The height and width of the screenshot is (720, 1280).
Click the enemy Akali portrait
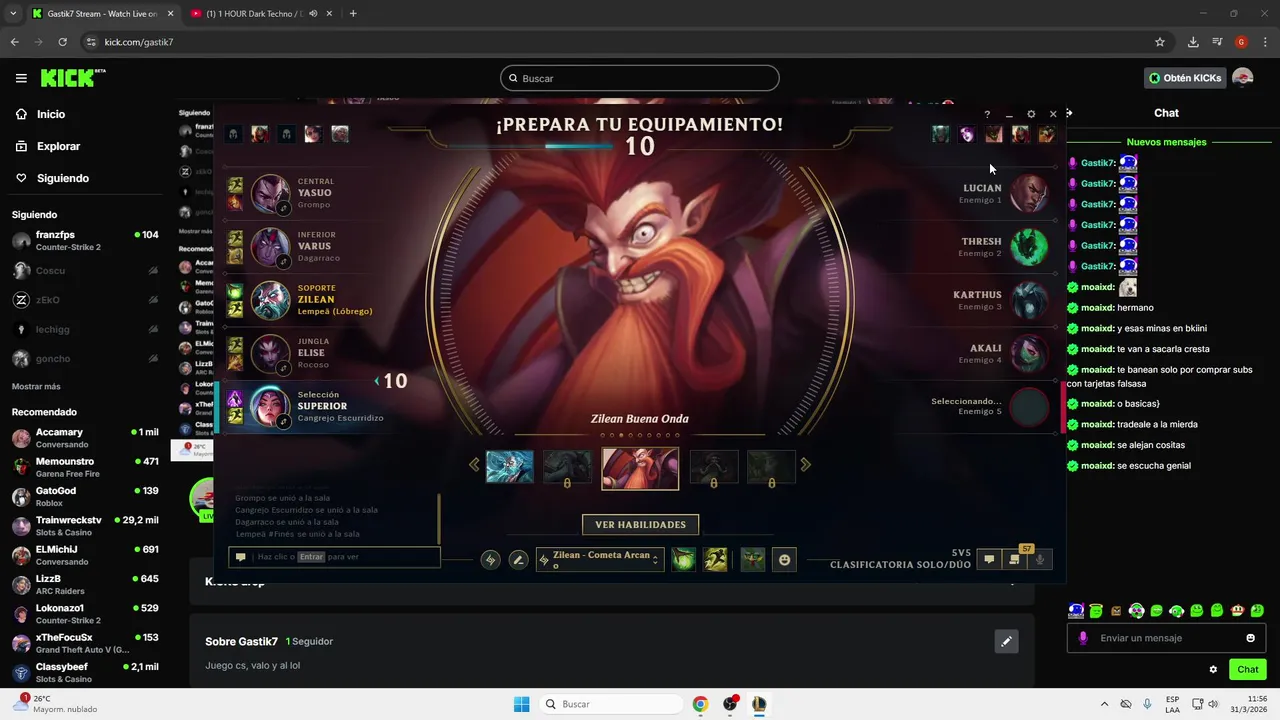click(x=1029, y=353)
